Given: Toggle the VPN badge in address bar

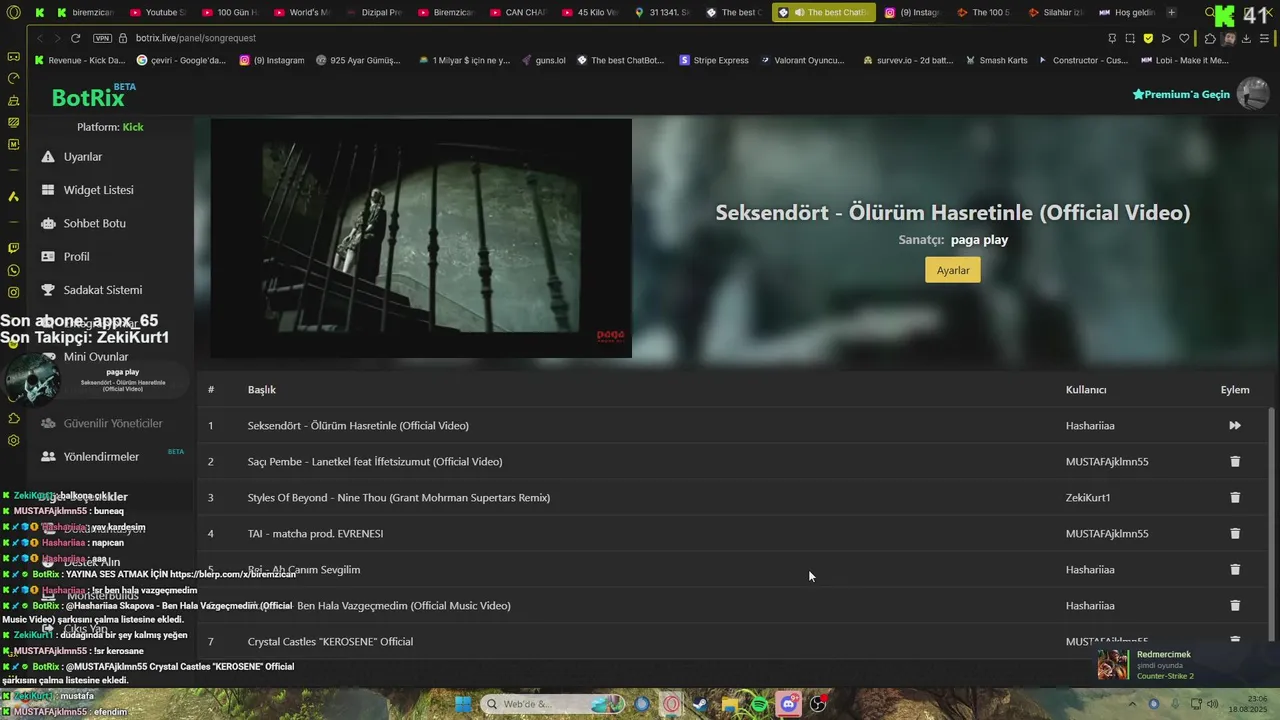Looking at the screenshot, I should point(102,38).
